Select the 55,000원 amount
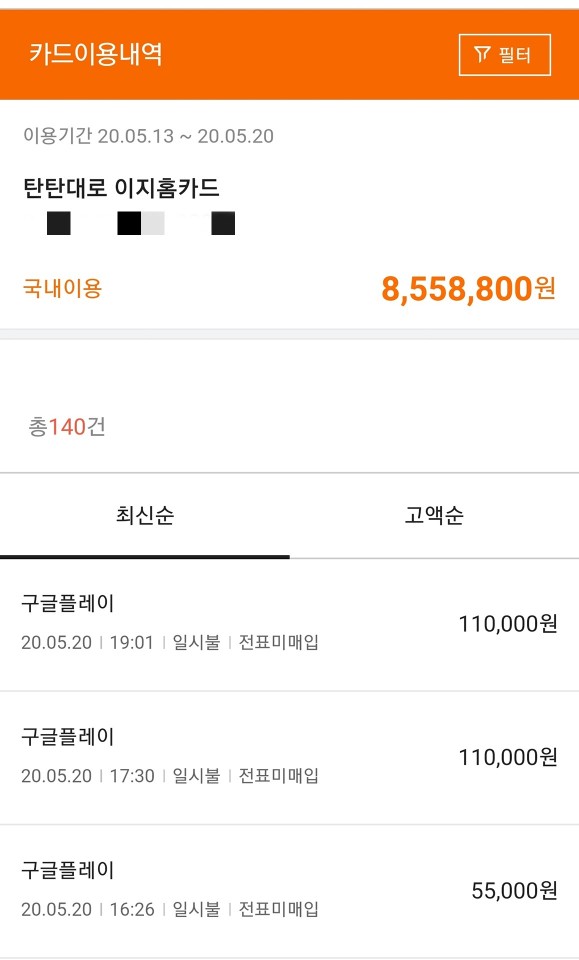Image resolution: width=579 pixels, height=960 pixels. (514, 891)
